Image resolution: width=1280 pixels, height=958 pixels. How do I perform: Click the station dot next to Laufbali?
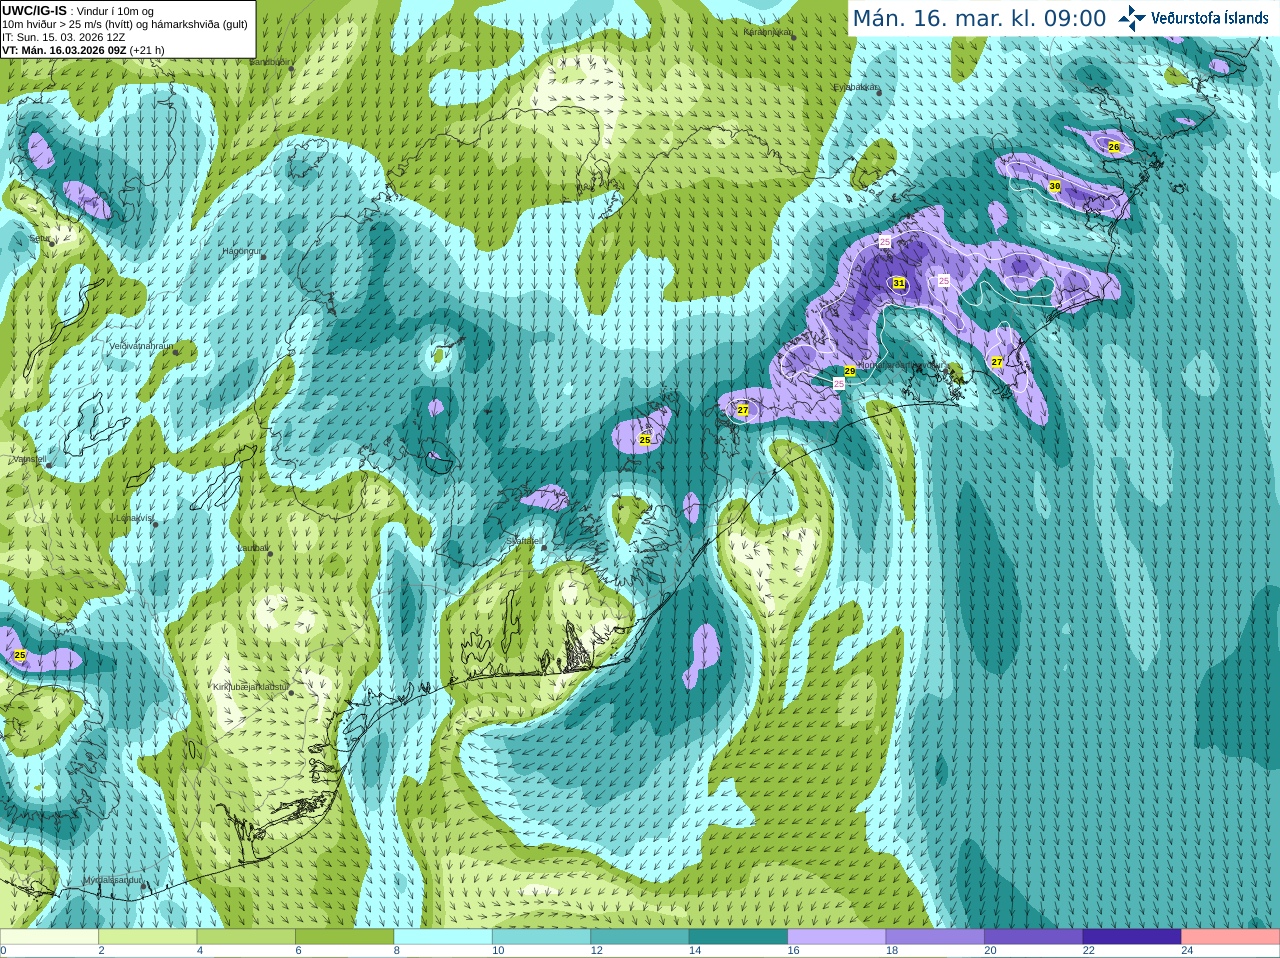pos(271,553)
